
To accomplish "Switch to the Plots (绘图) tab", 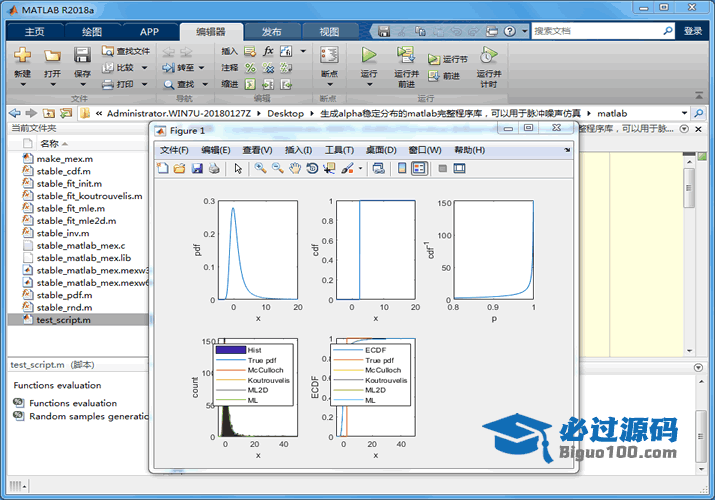I will pos(92,31).
